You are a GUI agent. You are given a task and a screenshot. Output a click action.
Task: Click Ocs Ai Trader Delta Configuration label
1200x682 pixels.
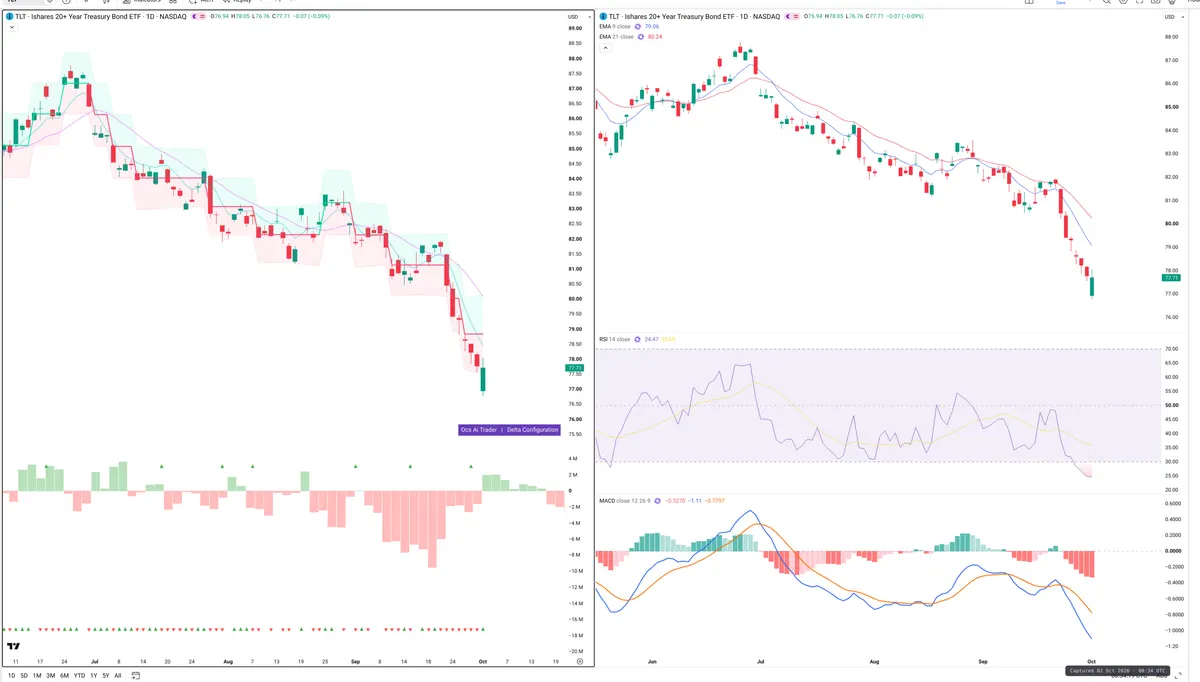pos(508,429)
